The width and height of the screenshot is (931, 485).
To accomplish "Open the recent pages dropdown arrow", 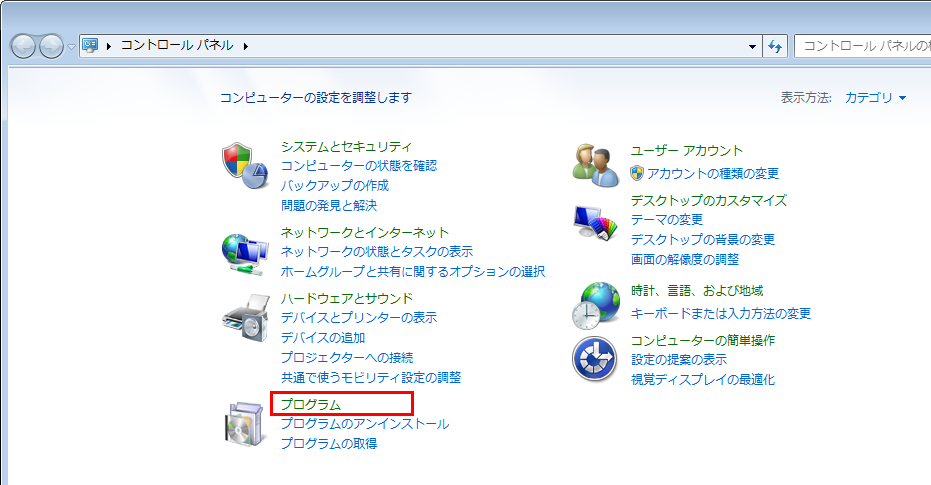I will (71, 46).
